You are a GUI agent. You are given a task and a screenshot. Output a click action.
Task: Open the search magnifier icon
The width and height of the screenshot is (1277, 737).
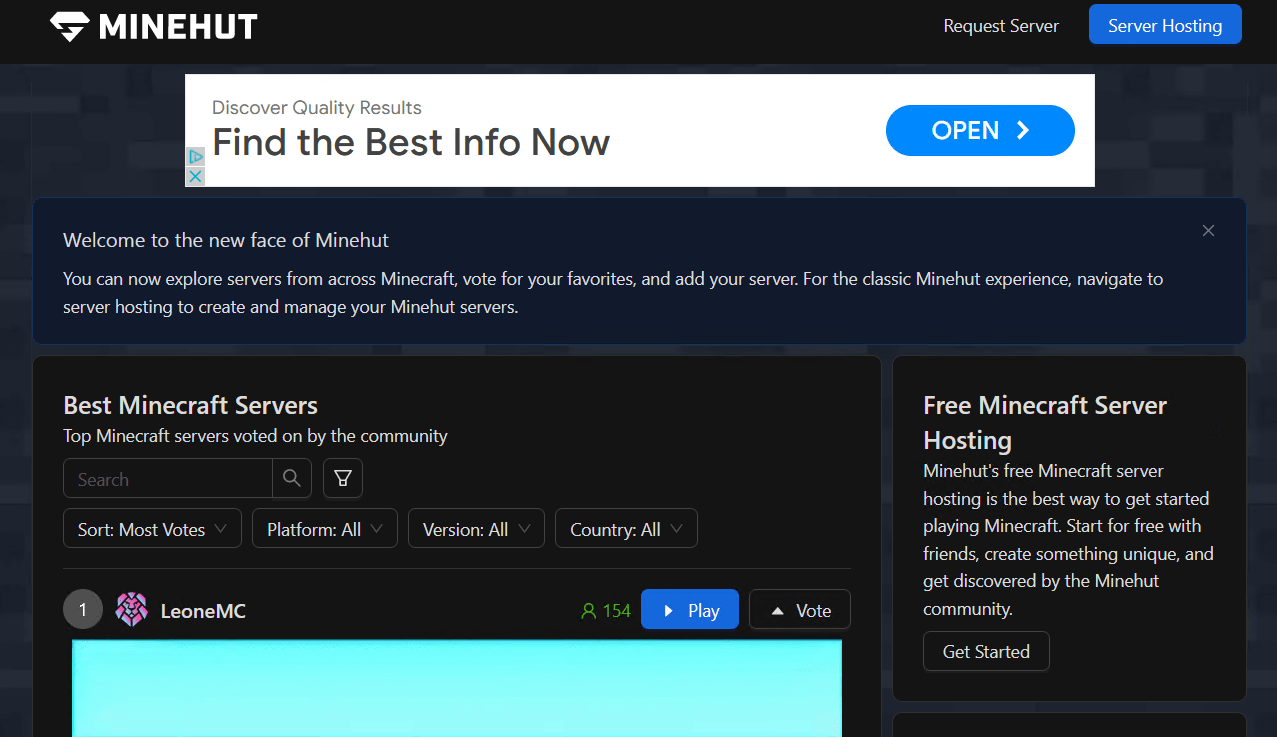pos(291,478)
